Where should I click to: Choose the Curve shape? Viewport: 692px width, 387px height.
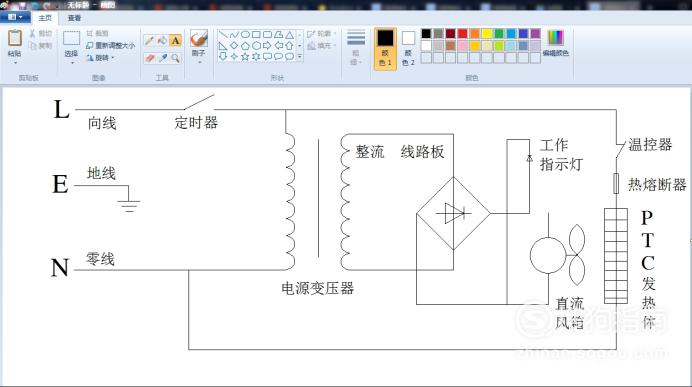point(234,34)
